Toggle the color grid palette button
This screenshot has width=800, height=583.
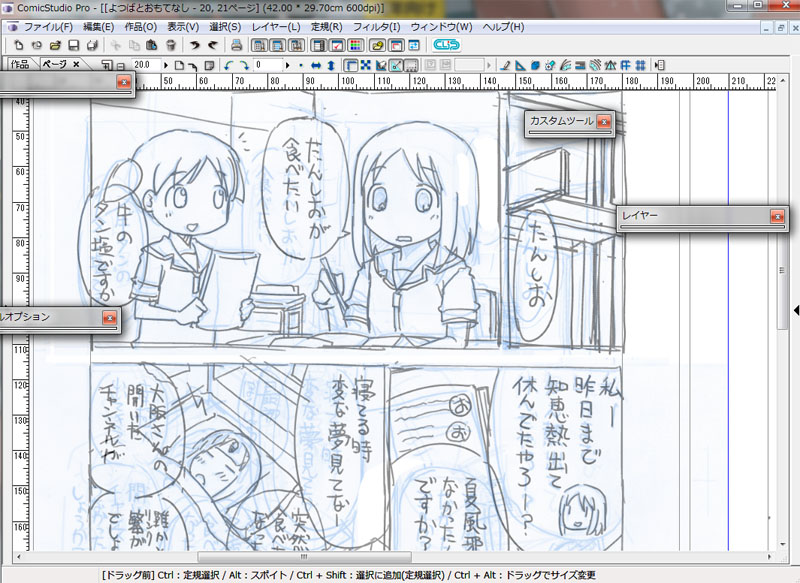pyautogui.click(x=355, y=45)
